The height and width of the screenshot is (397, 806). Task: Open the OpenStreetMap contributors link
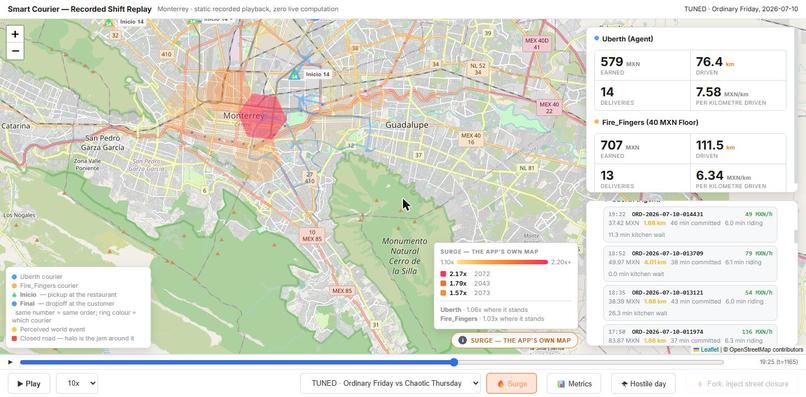tap(763, 350)
